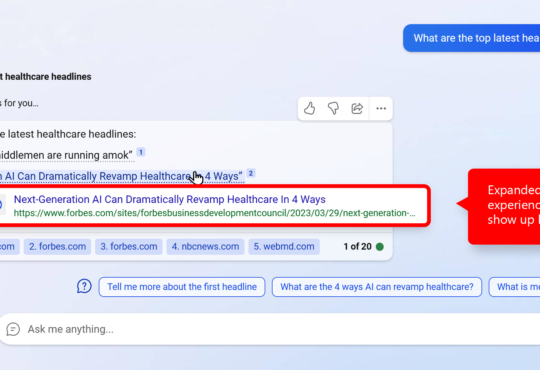Click the green forbes.com URL in preview
540x370 pixels.
point(214,213)
